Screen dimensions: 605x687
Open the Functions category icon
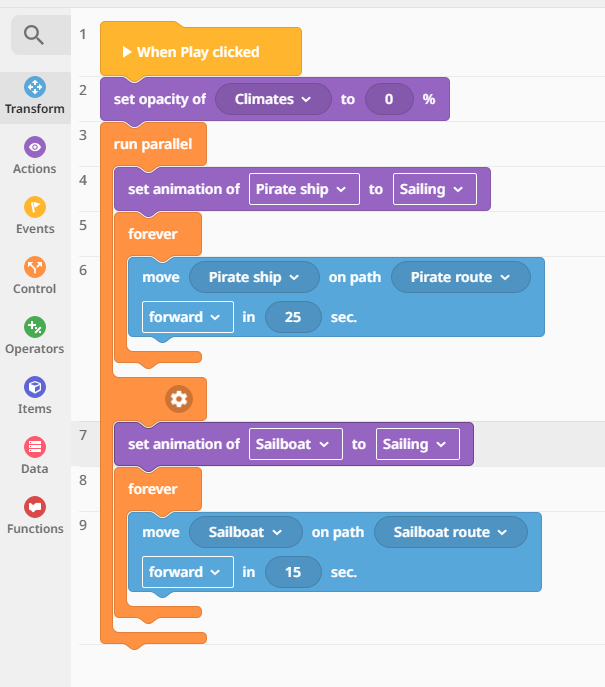(x=35, y=507)
